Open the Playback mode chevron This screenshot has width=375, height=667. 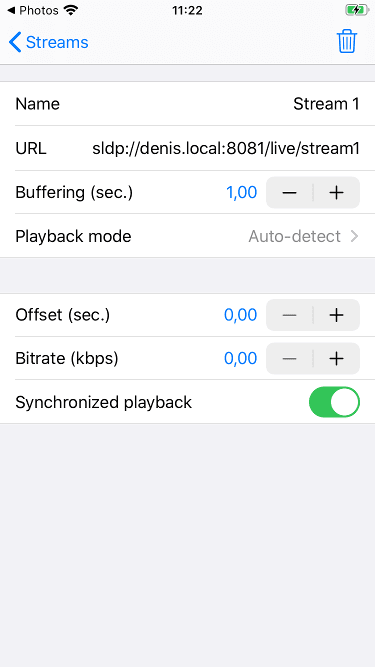(x=355, y=236)
